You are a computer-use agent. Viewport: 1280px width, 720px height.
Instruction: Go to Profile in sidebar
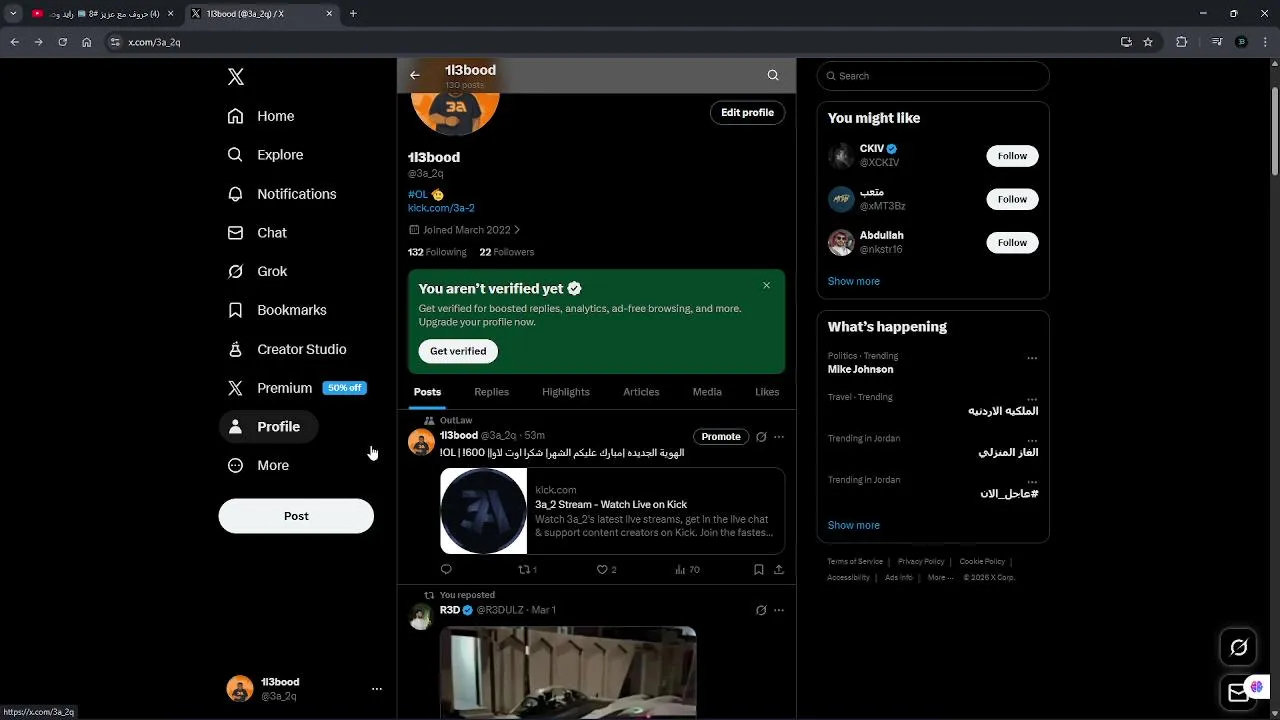(268, 427)
